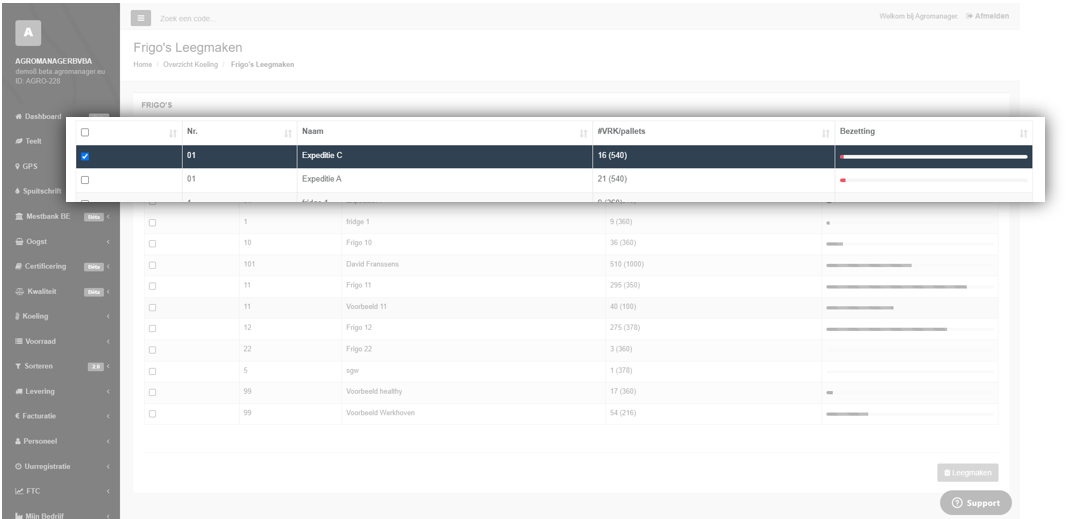1071x519 pixels.
Task: Open the Support chat button
Action: coord(975,503)
